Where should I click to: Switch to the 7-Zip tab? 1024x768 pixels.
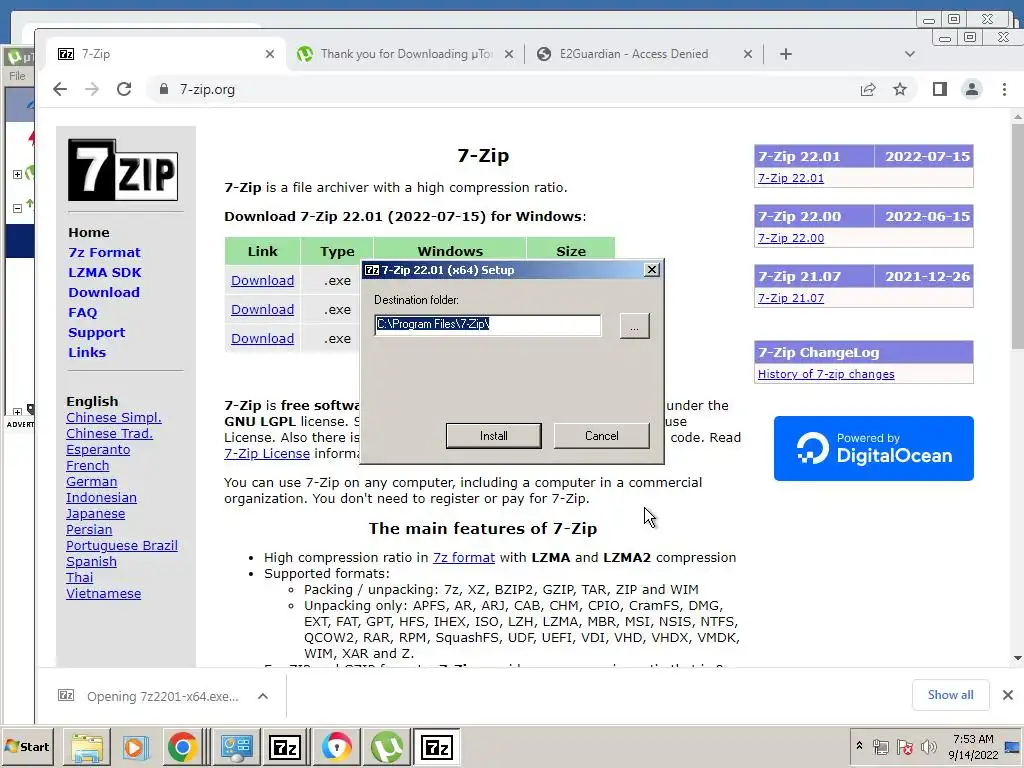pos(163,54)
